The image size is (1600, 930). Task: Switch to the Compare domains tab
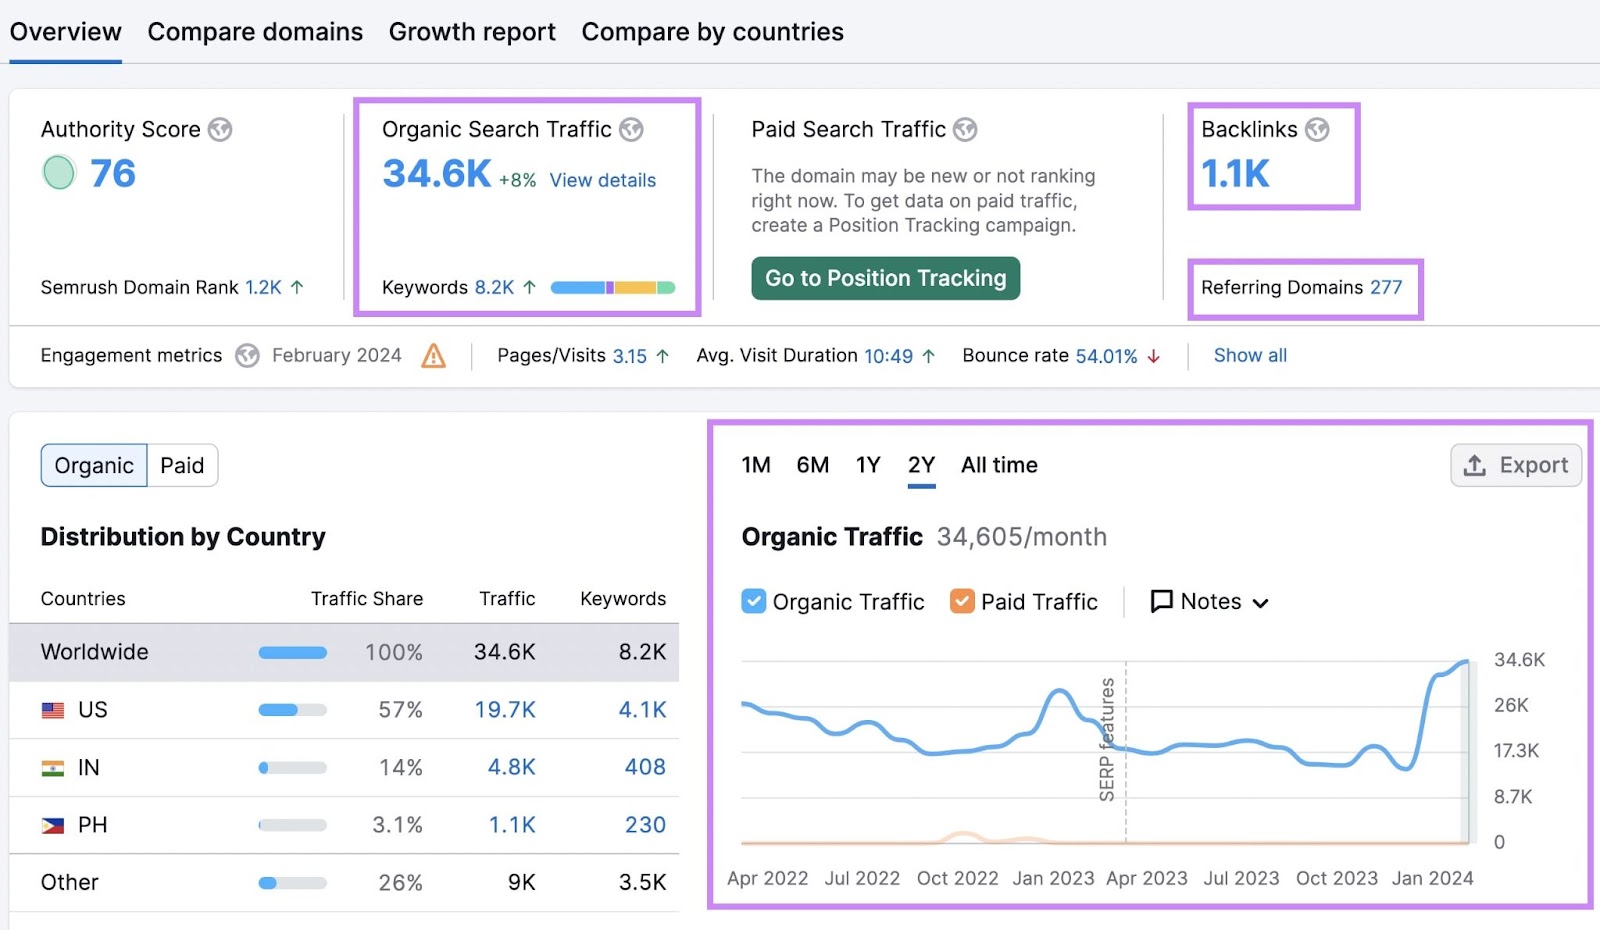tap(255, 31)
